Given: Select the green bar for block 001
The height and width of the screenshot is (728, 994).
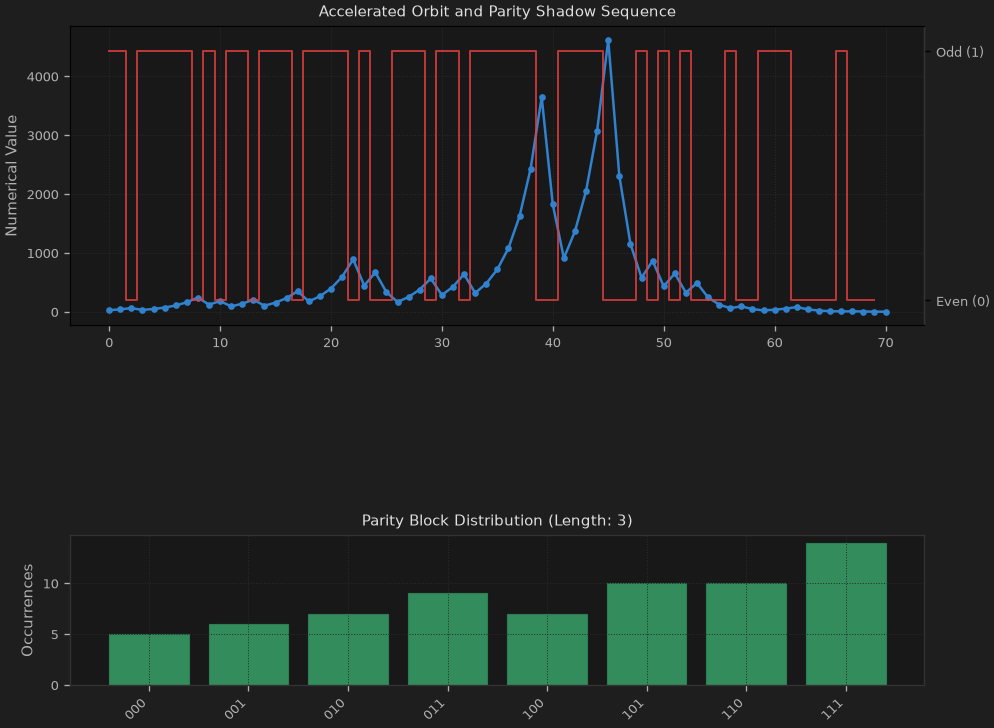Looking at the screenshot, I should 248,654.
